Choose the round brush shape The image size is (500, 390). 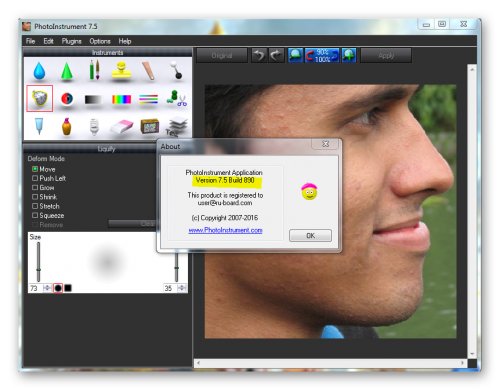click(58, 288)
